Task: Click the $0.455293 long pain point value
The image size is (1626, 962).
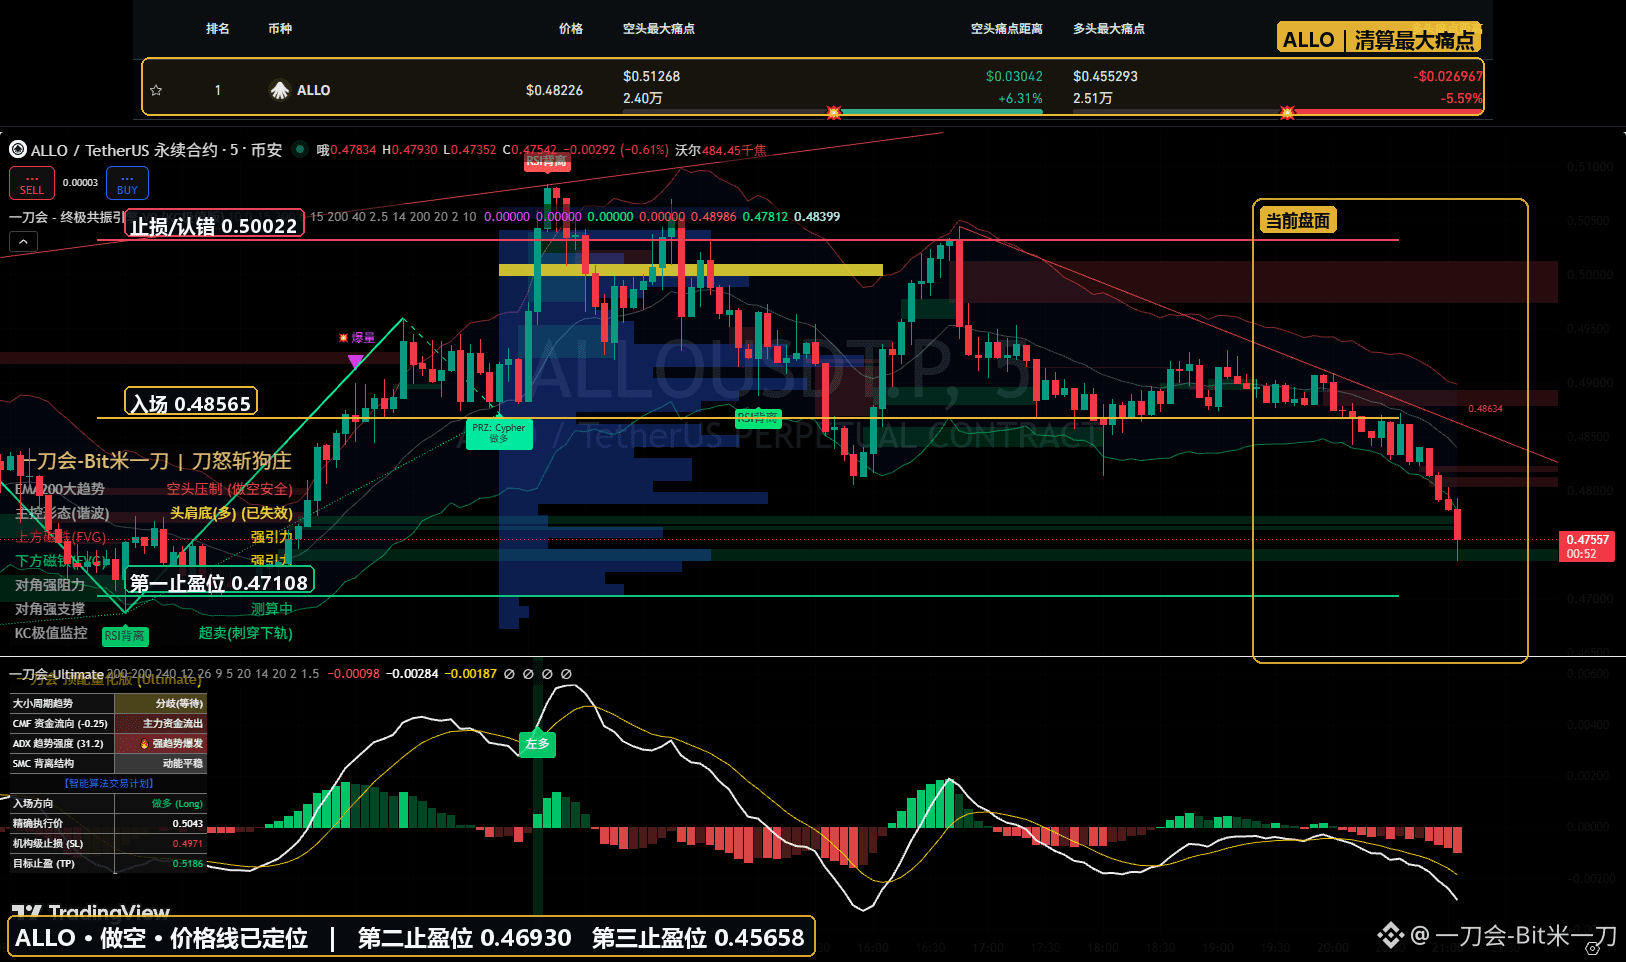Action: (x=1105, y=76)
